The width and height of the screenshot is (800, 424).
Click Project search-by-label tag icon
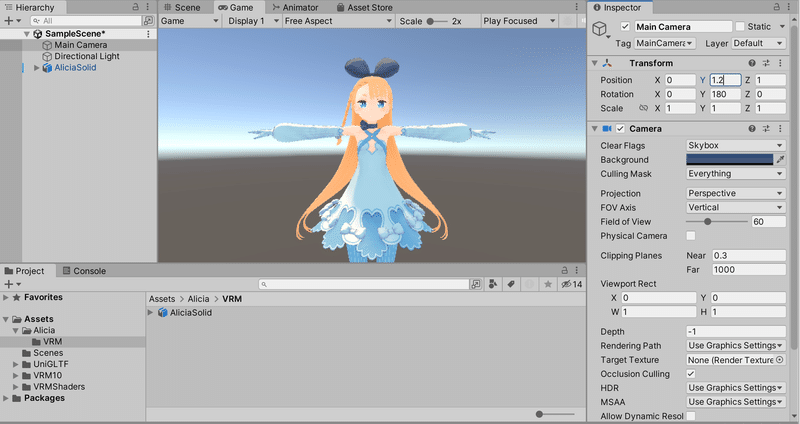(x=511, y=284)
